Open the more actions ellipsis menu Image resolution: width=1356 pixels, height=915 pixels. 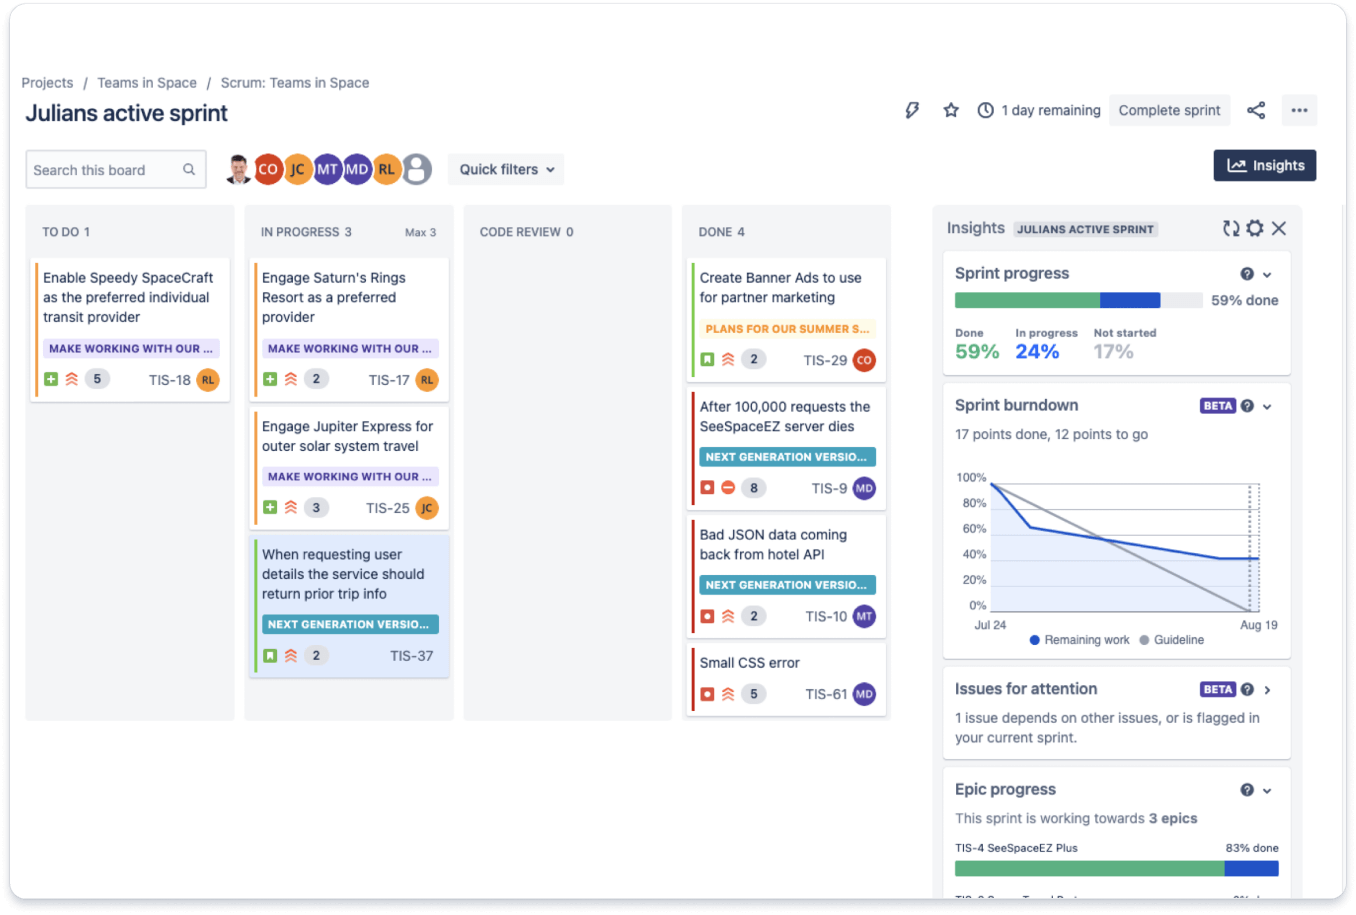click(x=1299, y=110)
